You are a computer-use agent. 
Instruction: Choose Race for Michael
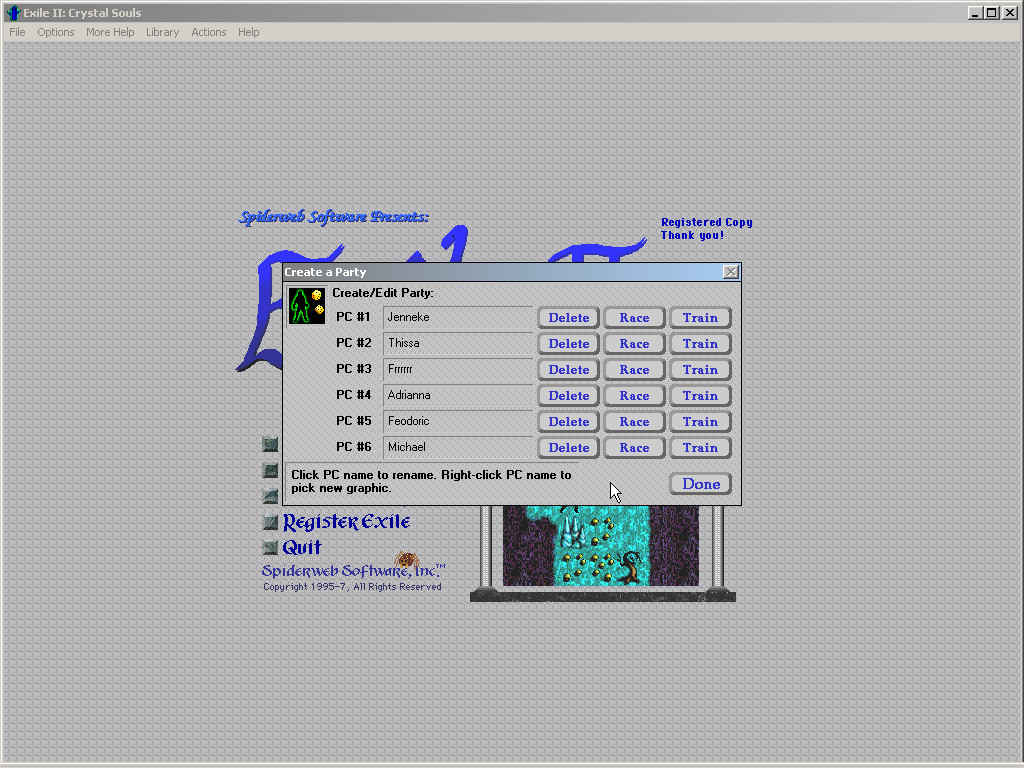click(634, 449)
